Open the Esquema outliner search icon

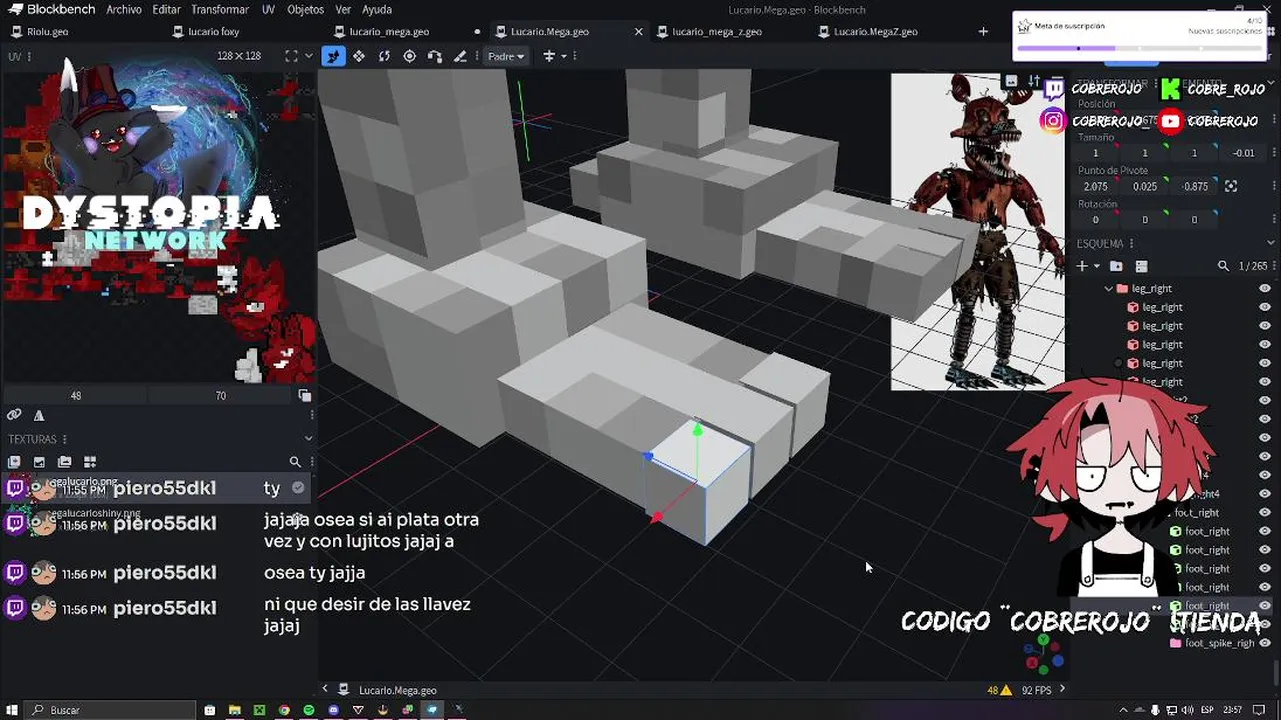click(1223, 266)
